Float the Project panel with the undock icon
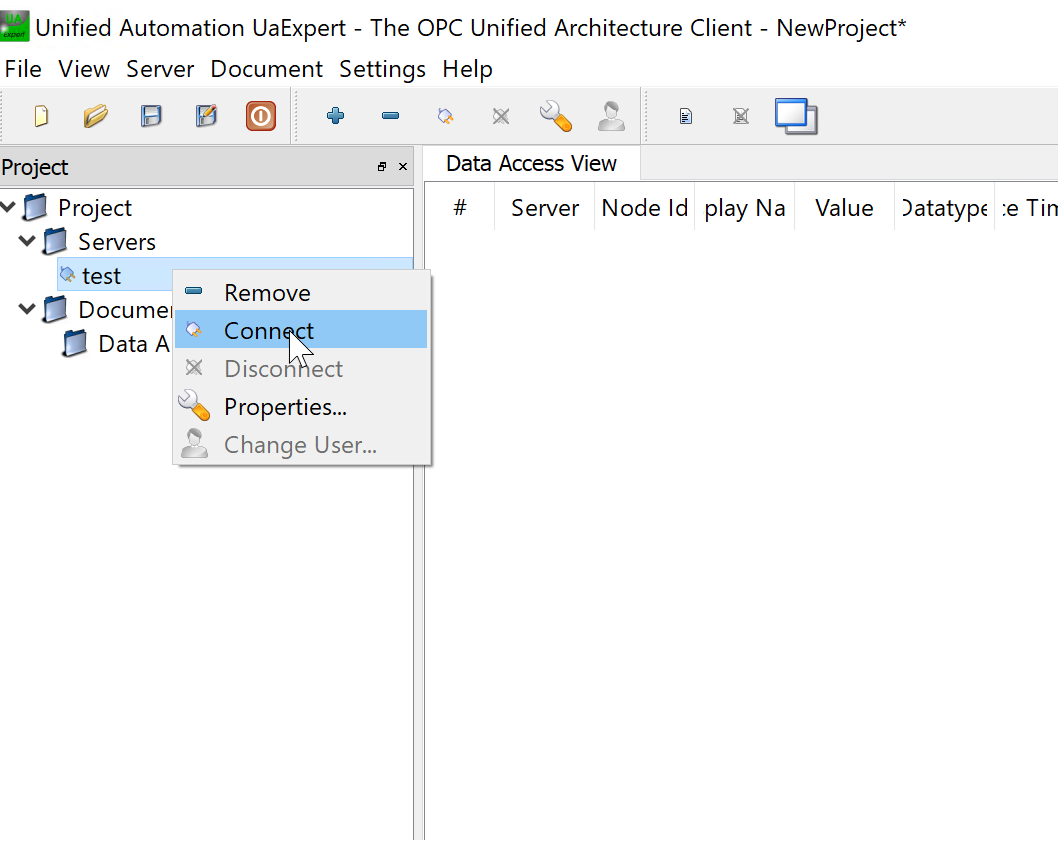Image resolution: width=1062 pixels, height=842 pixels. [x=382, y=167]
